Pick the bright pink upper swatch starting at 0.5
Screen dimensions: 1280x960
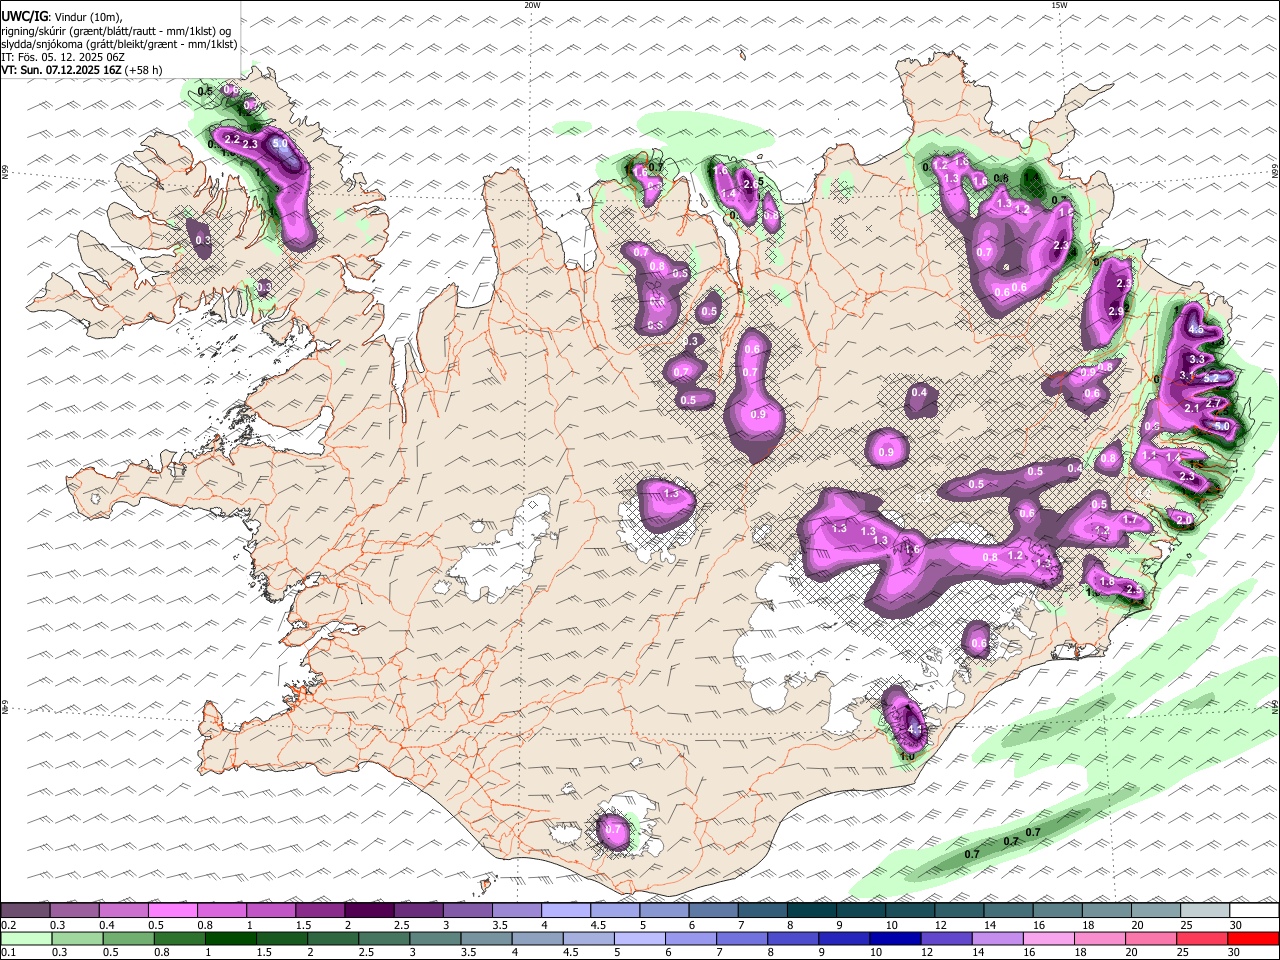pos(173,911)
